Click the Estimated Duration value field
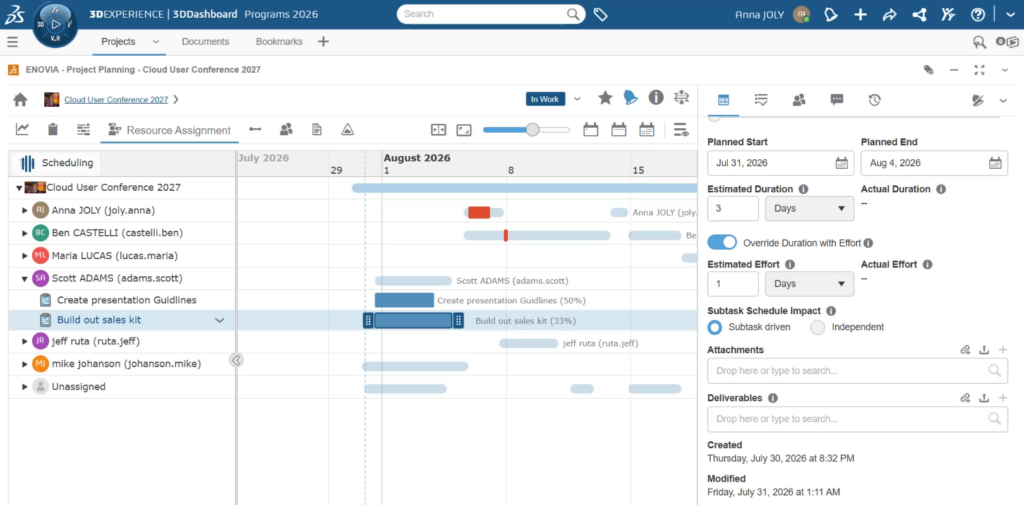Viewport: 1024px width, 505px height. click(x=733, y=208)
